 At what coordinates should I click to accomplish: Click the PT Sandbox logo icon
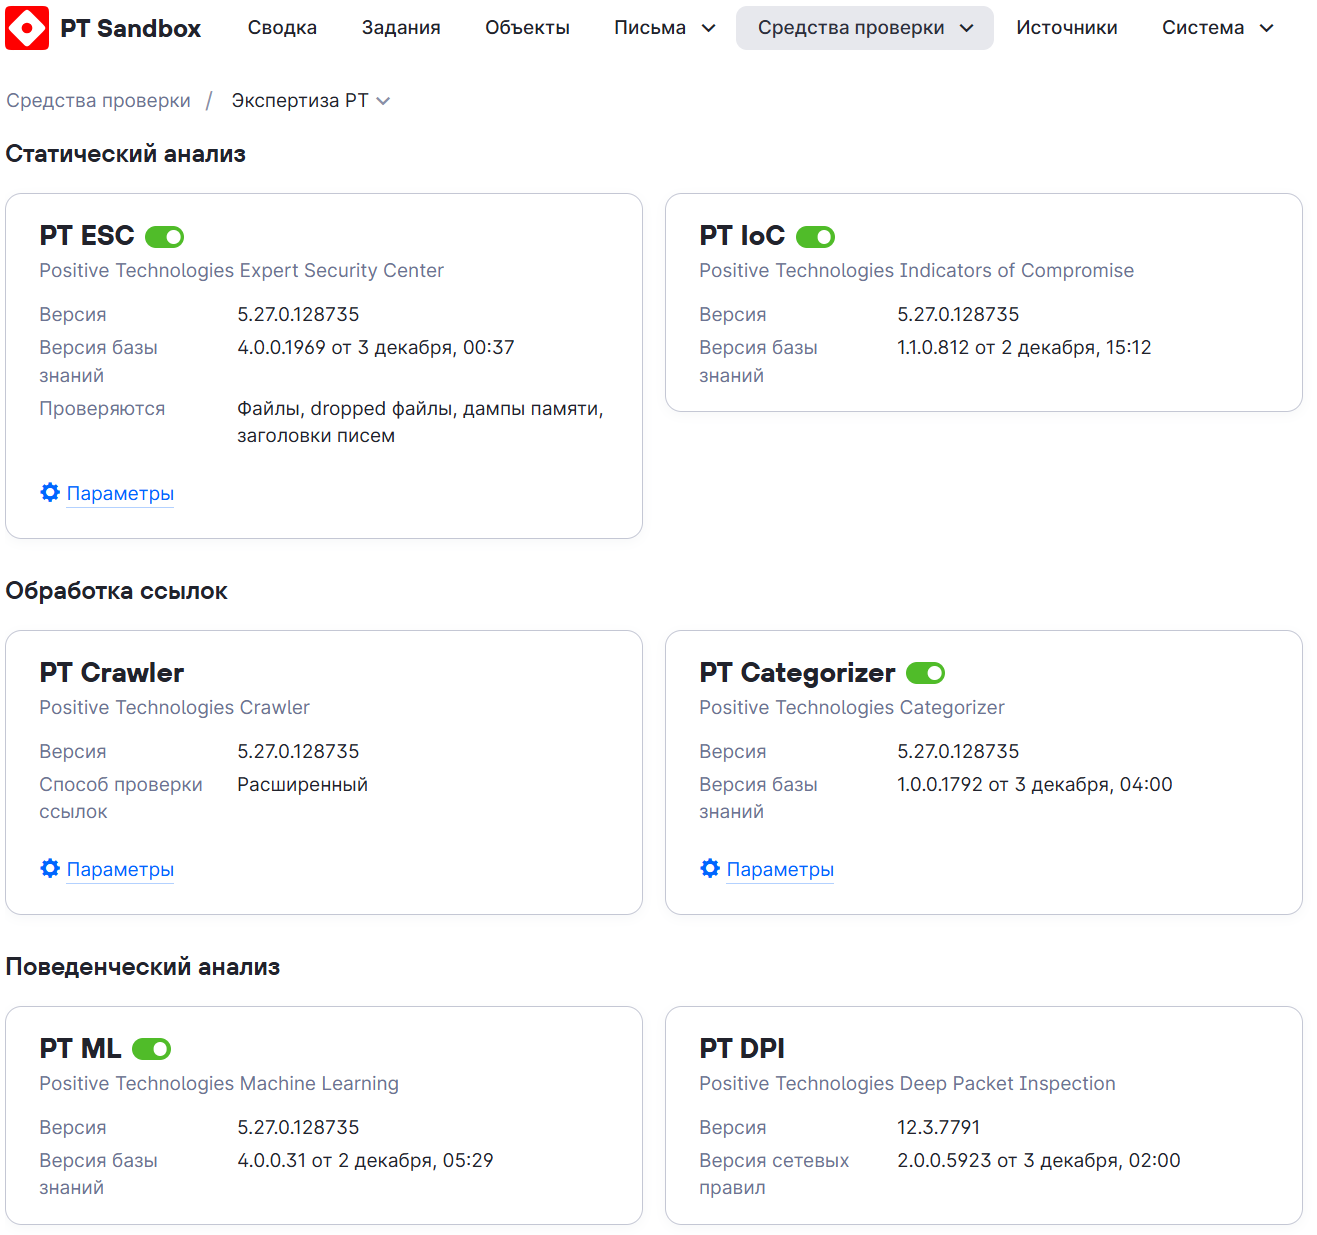click(x=27, y=28)
